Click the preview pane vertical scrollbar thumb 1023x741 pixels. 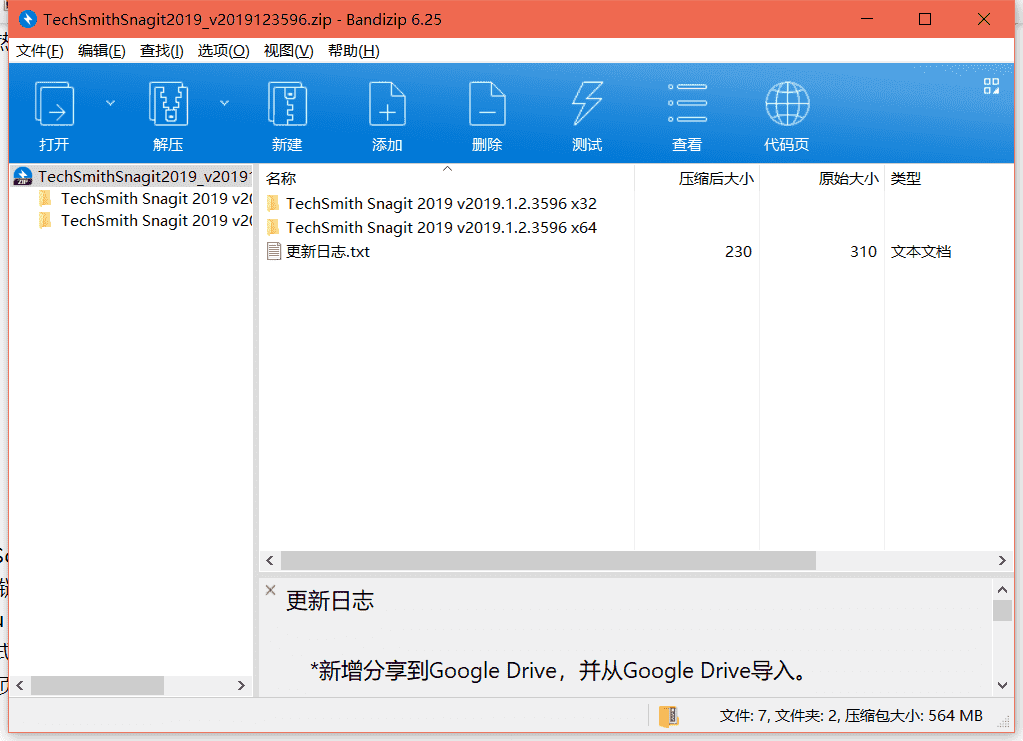1002,611
